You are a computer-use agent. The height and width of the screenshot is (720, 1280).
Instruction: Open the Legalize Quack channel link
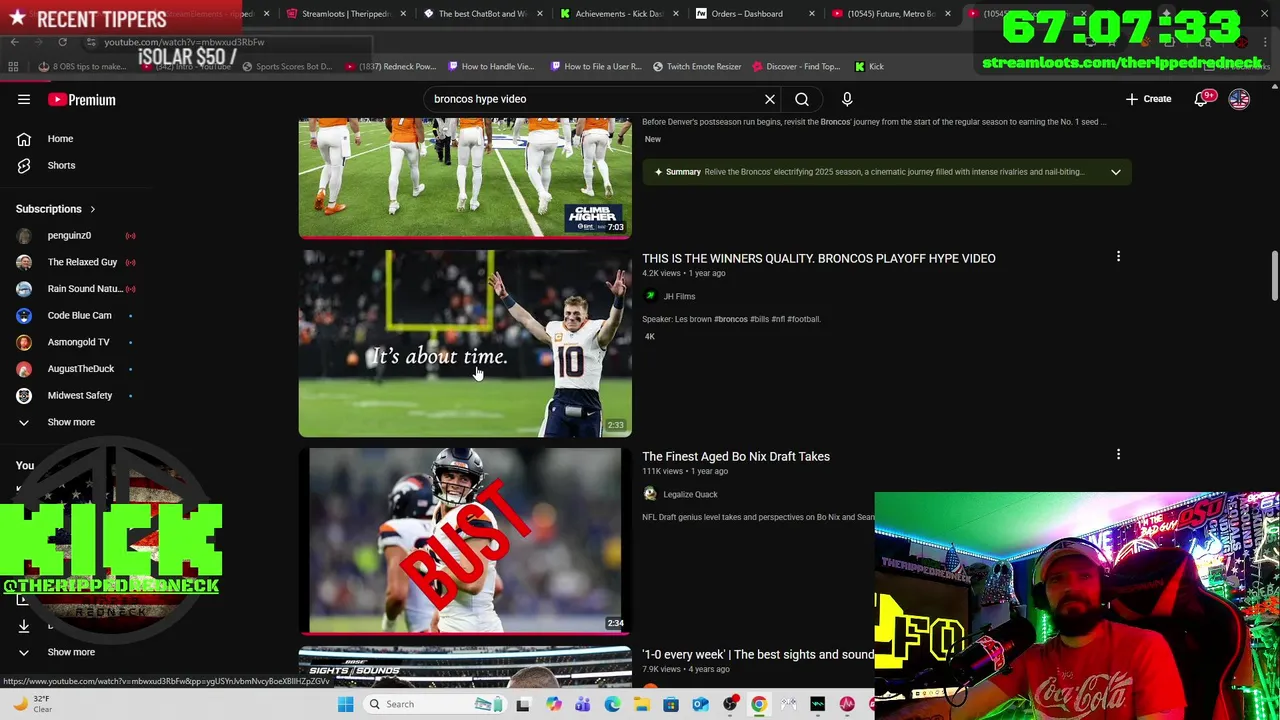click(690, 494)
